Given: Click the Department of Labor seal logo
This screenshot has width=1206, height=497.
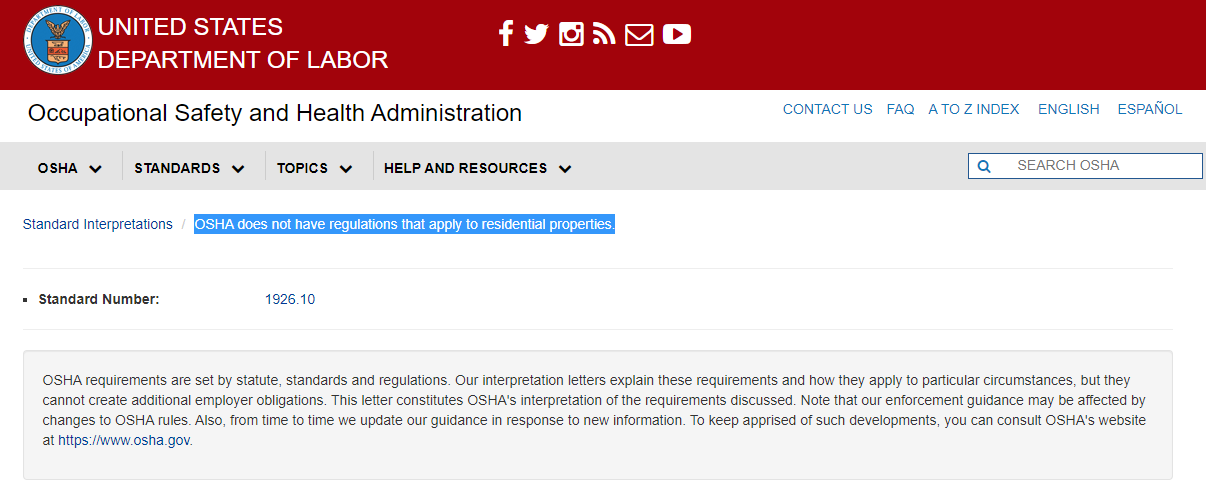Looking at the screenshot, I should 55,44.
